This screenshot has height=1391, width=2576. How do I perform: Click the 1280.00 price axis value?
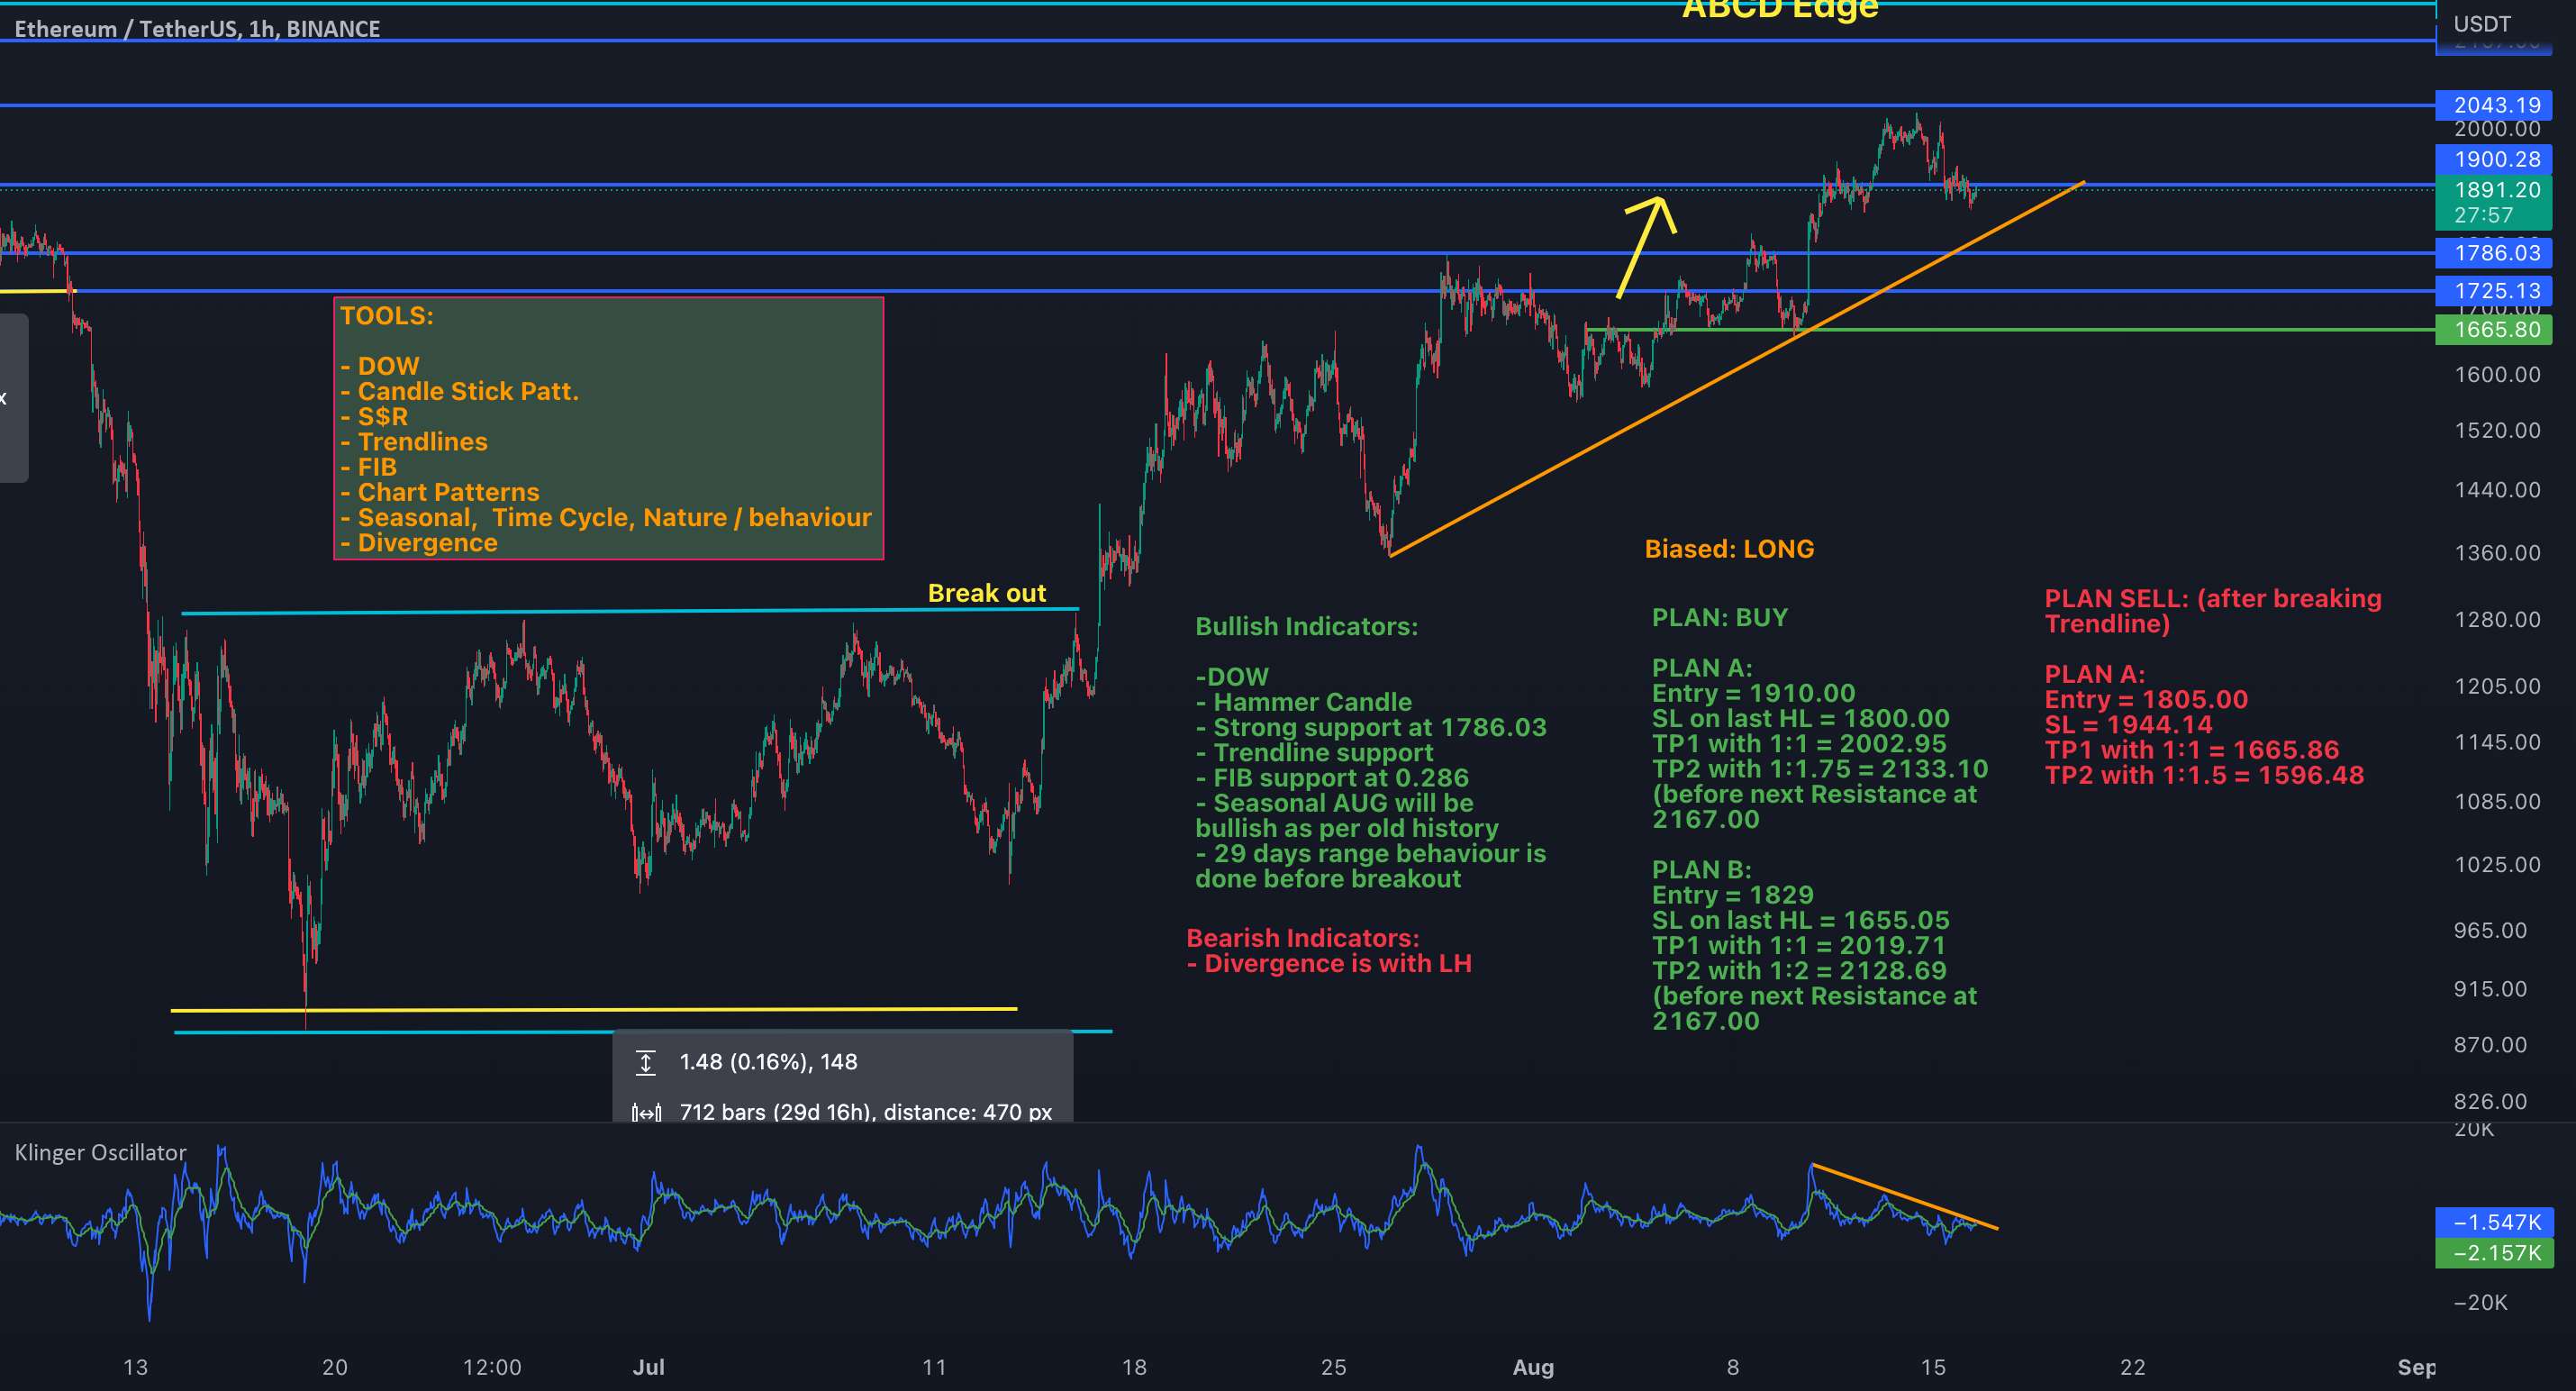pos(2497,620)
